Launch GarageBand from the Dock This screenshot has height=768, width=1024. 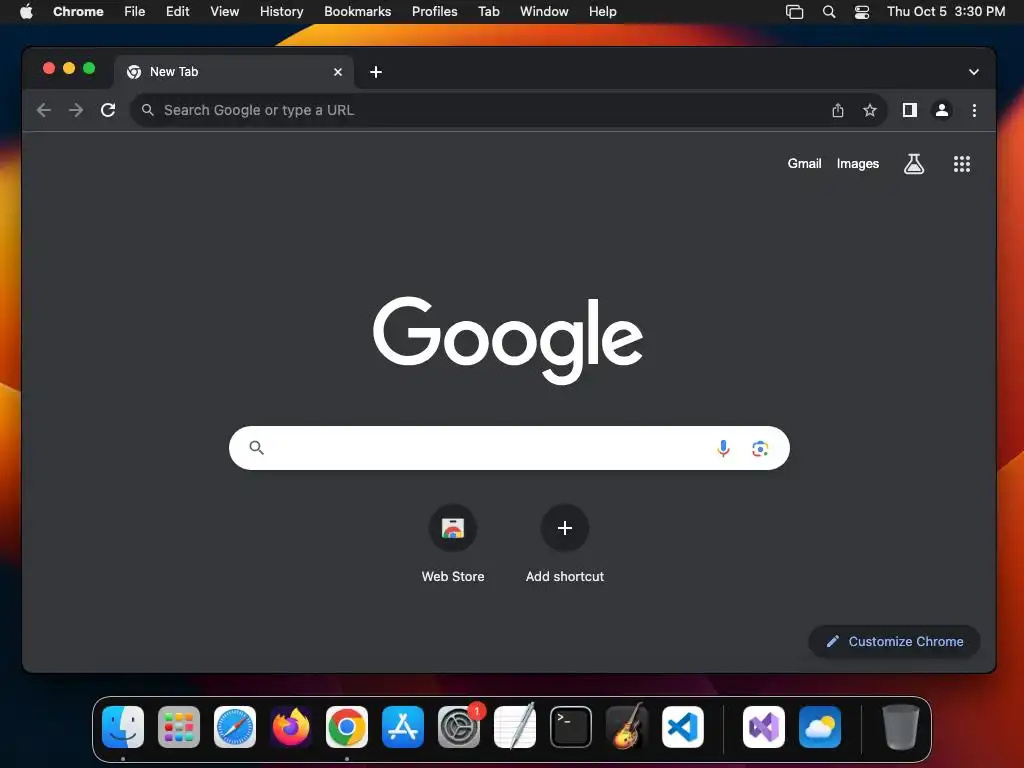point(627,727)
